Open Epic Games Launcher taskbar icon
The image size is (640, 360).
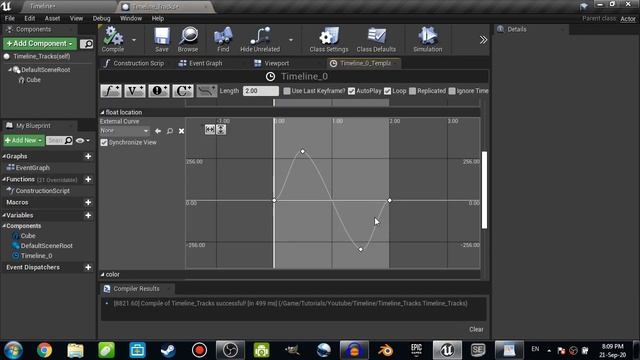point(416,350)
